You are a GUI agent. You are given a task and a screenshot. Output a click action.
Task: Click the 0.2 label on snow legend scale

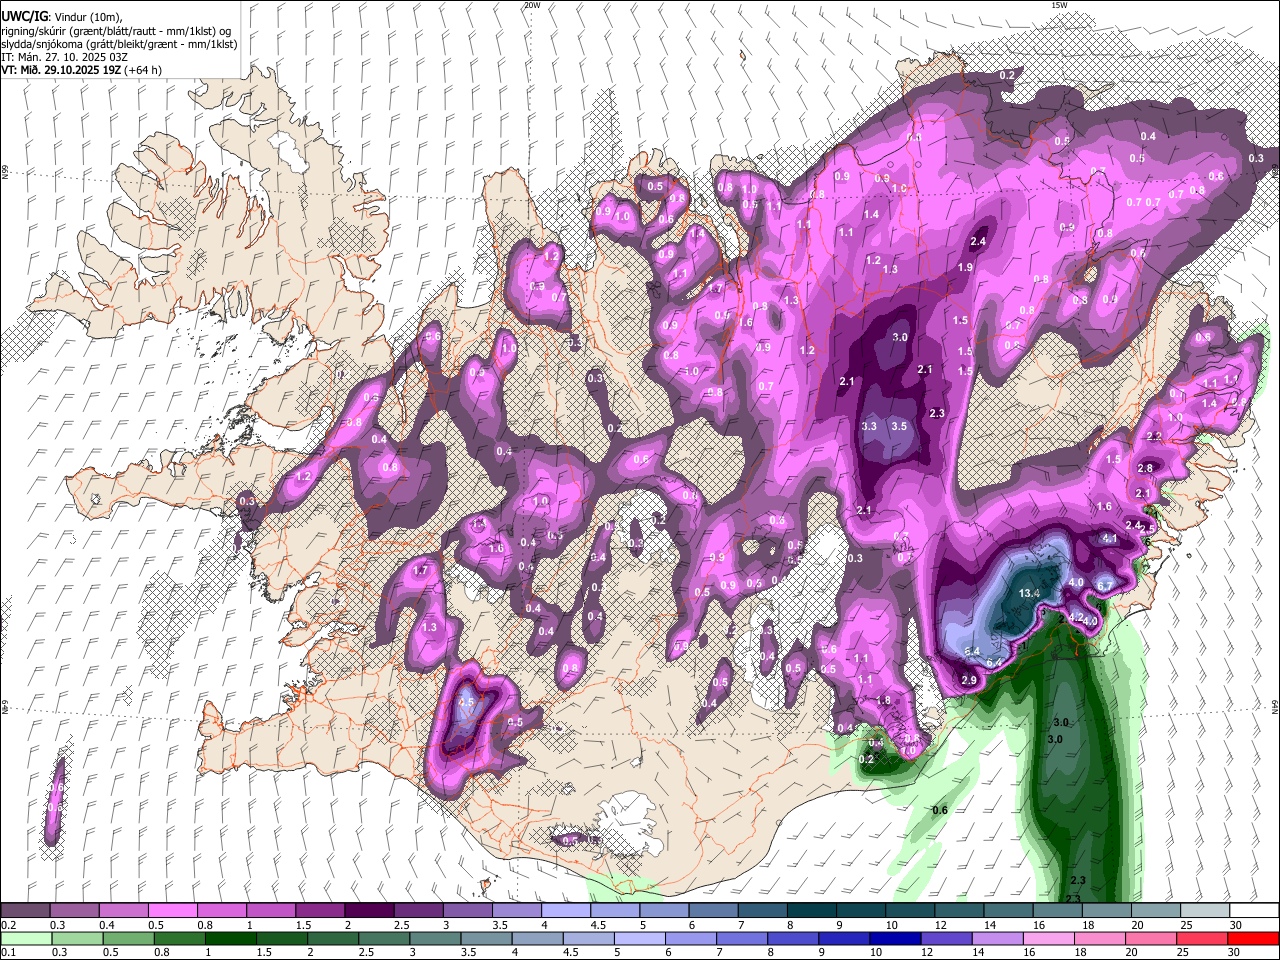(8, 925)
